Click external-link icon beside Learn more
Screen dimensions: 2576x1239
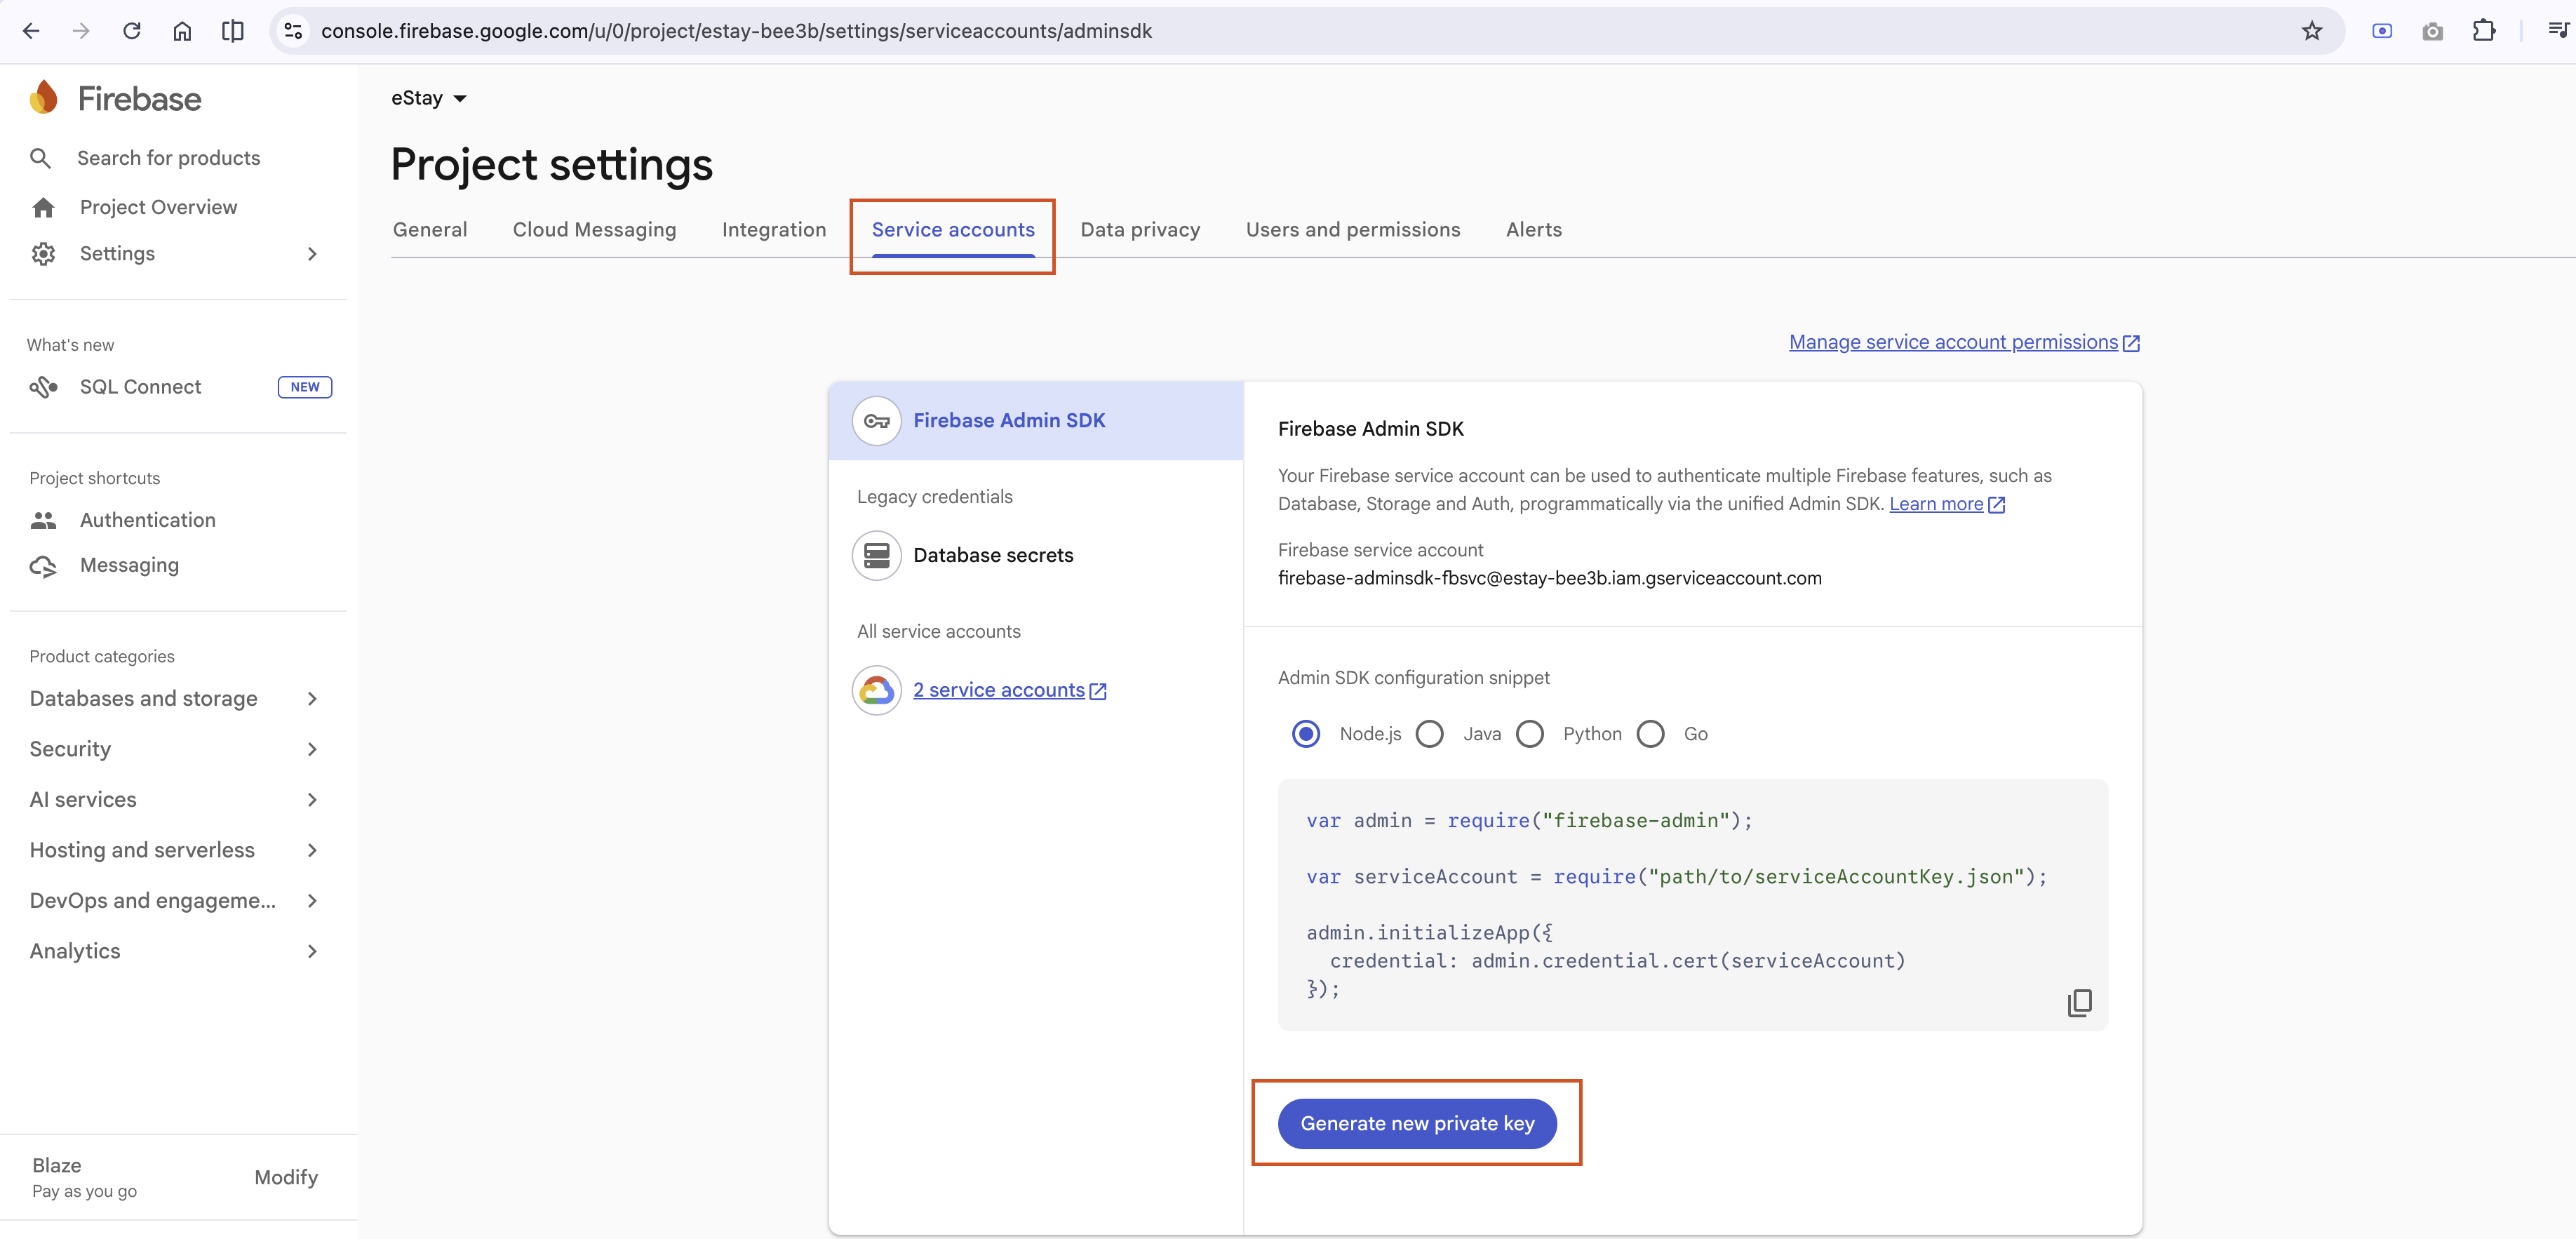[x=1997, y=505]
